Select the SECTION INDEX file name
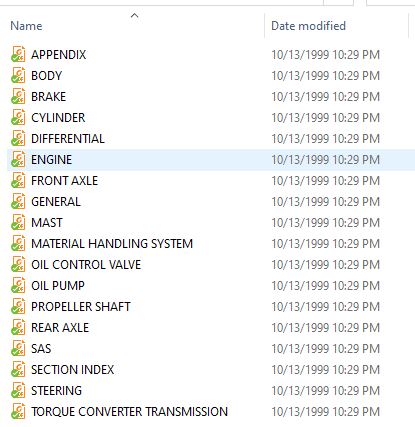 (73, 370)
